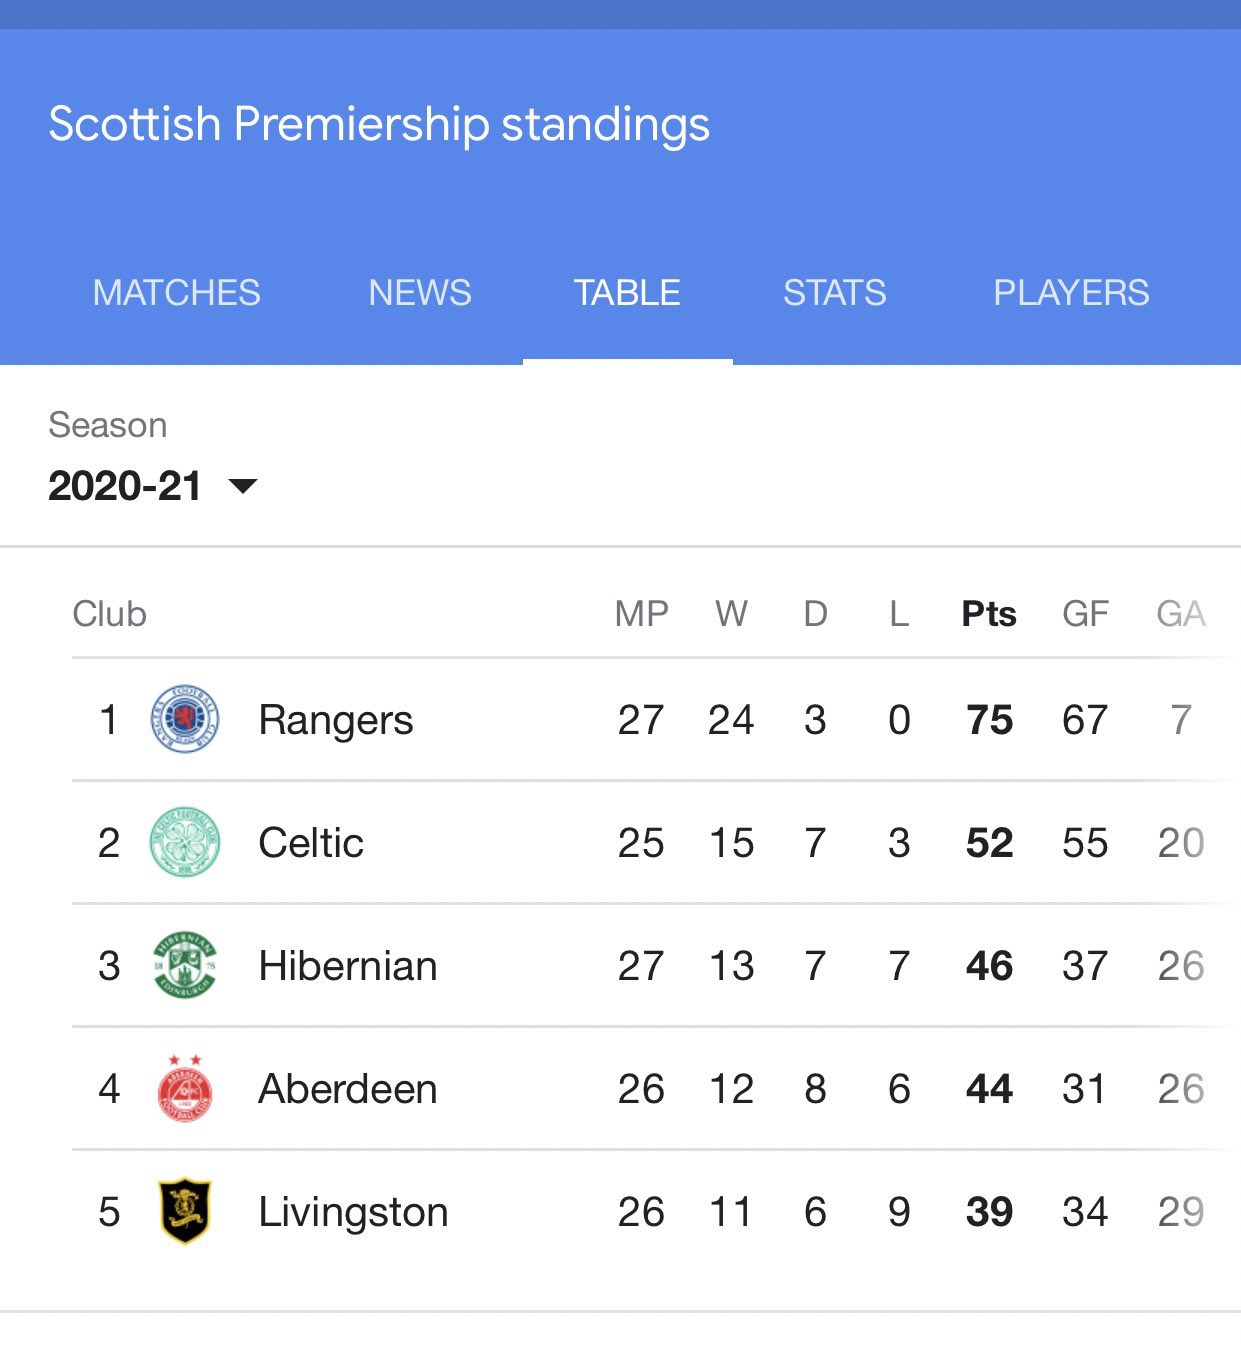Click the Celtic club crest icon
The width and height of the screenshot is (1241, 1360).
pos(184,842)
